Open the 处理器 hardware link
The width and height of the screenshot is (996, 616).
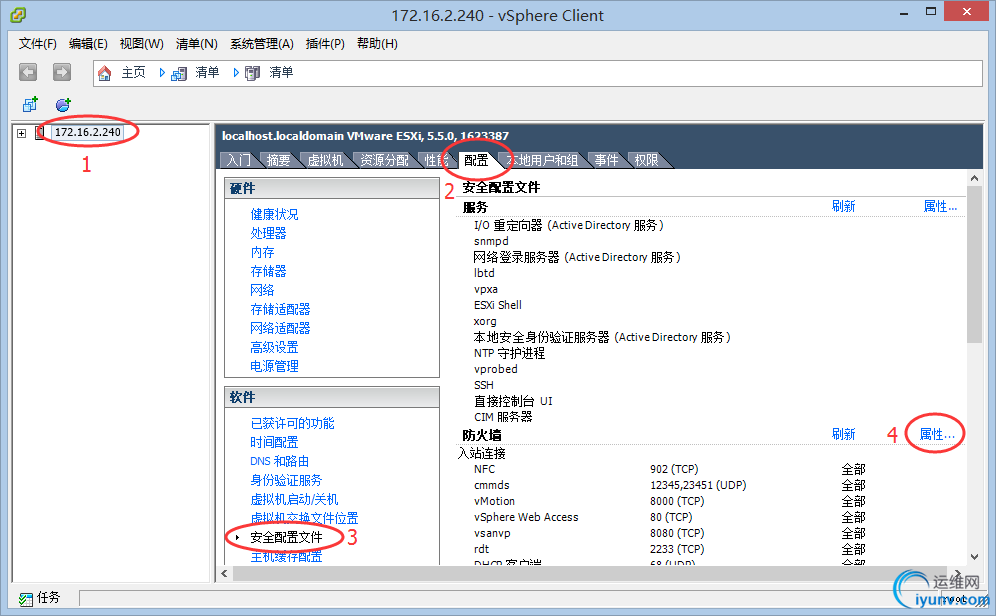(x=268, y=233)
